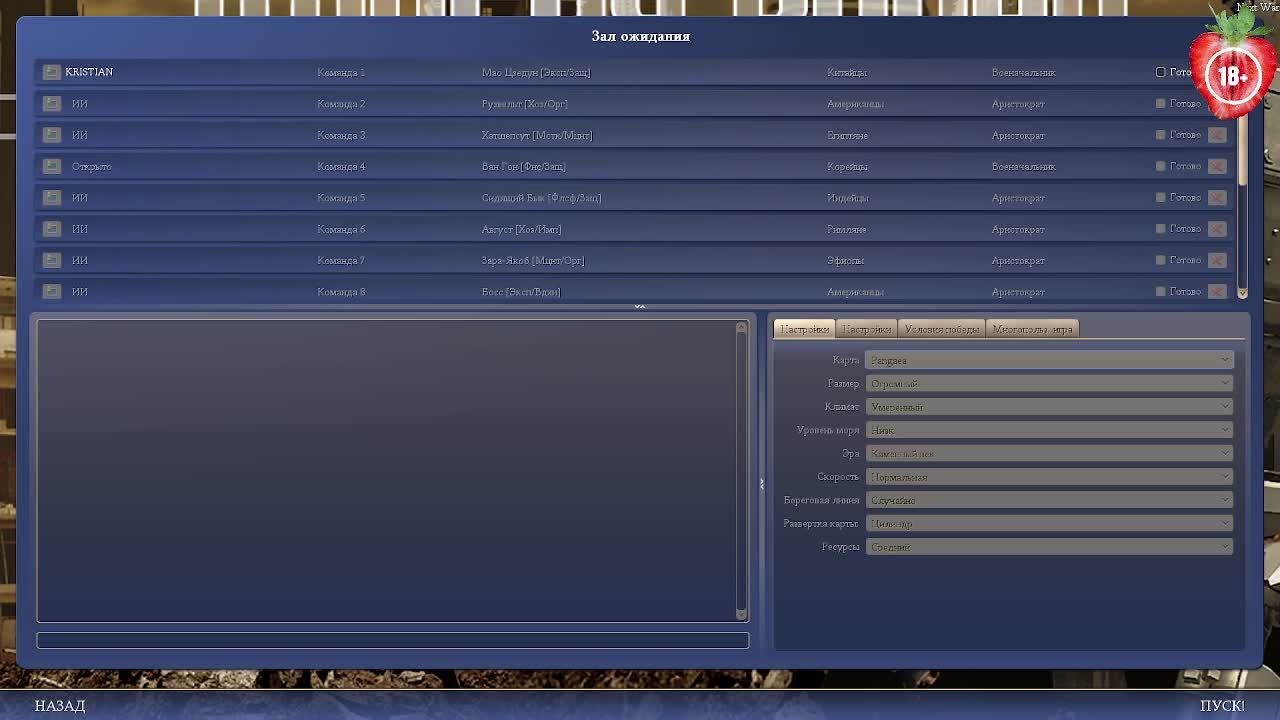Open the Многопольз. игра tab
This screenshot has height=720, width=1280.
(x=1032, y=329)
